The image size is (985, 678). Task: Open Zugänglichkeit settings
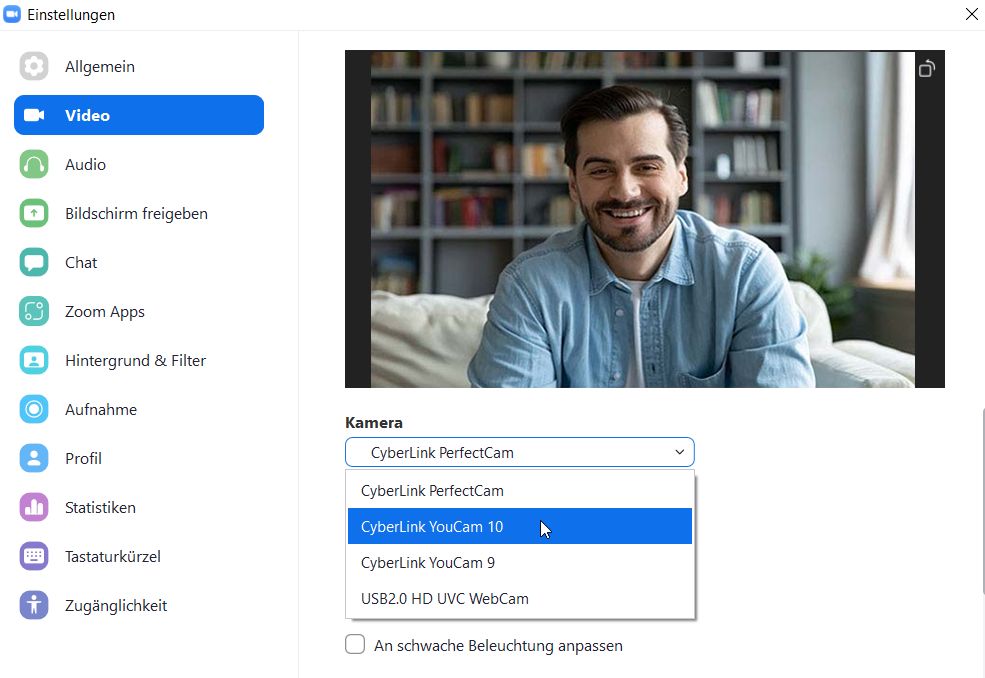[139, 605]
